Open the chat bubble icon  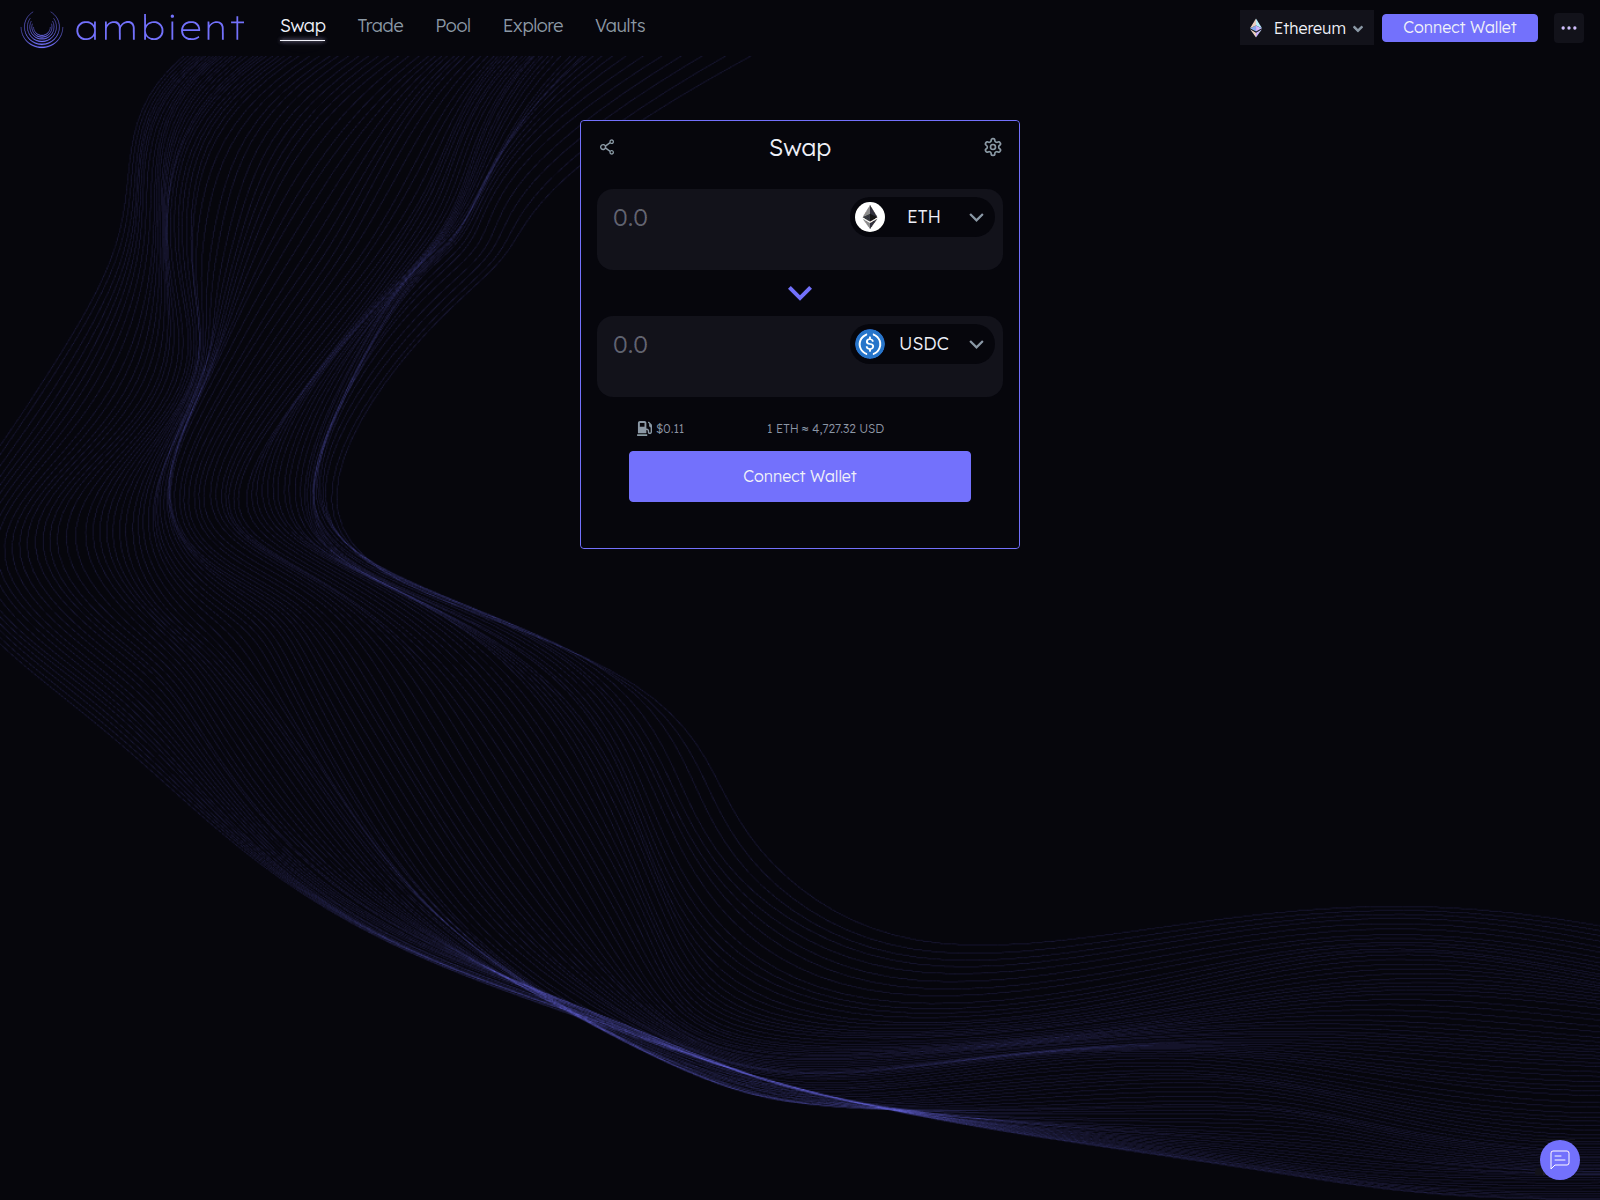coord(1559,1160)
